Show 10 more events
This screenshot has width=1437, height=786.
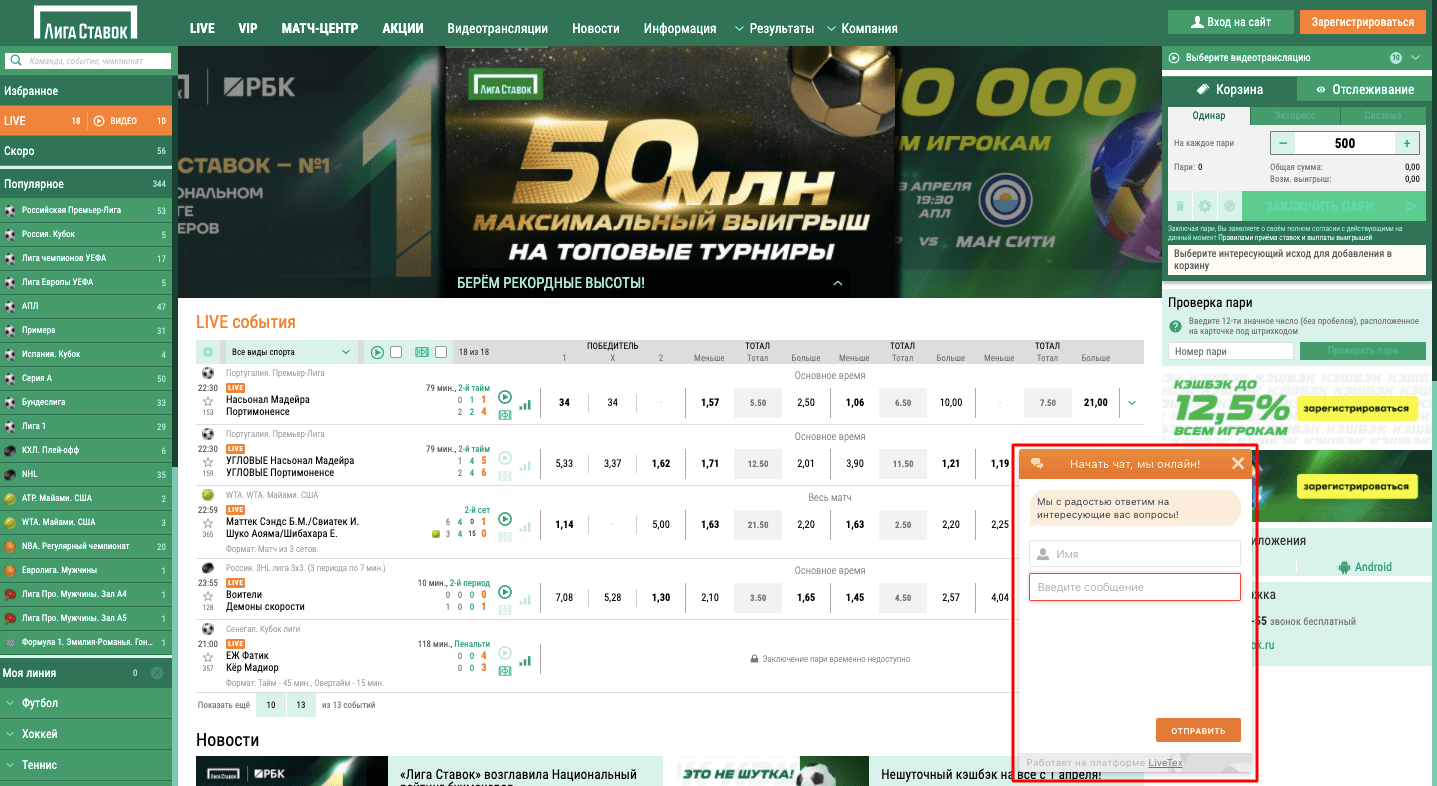(x=270, y=705)
